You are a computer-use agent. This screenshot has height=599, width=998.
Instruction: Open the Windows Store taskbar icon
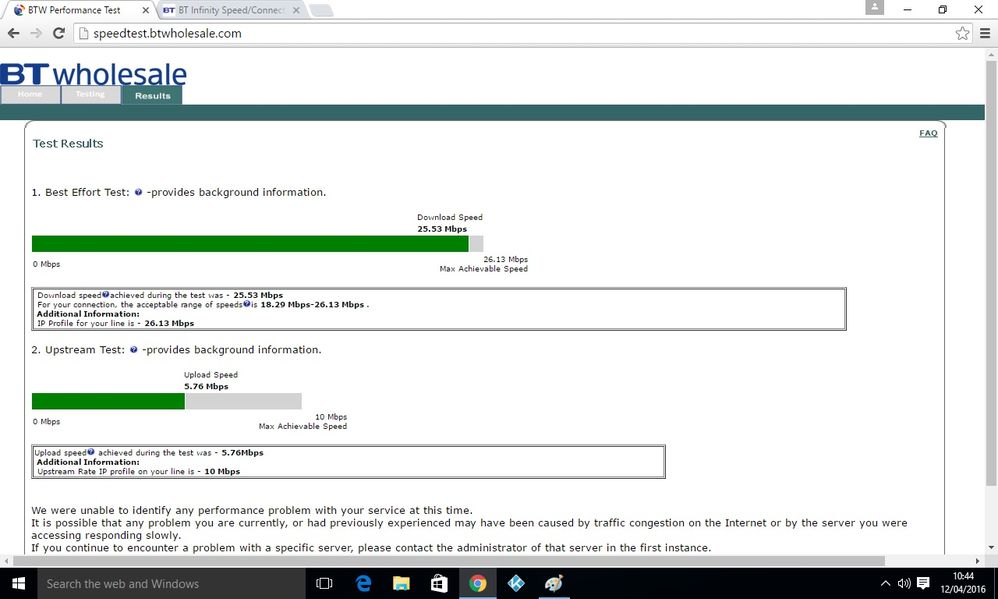(439, 584)
